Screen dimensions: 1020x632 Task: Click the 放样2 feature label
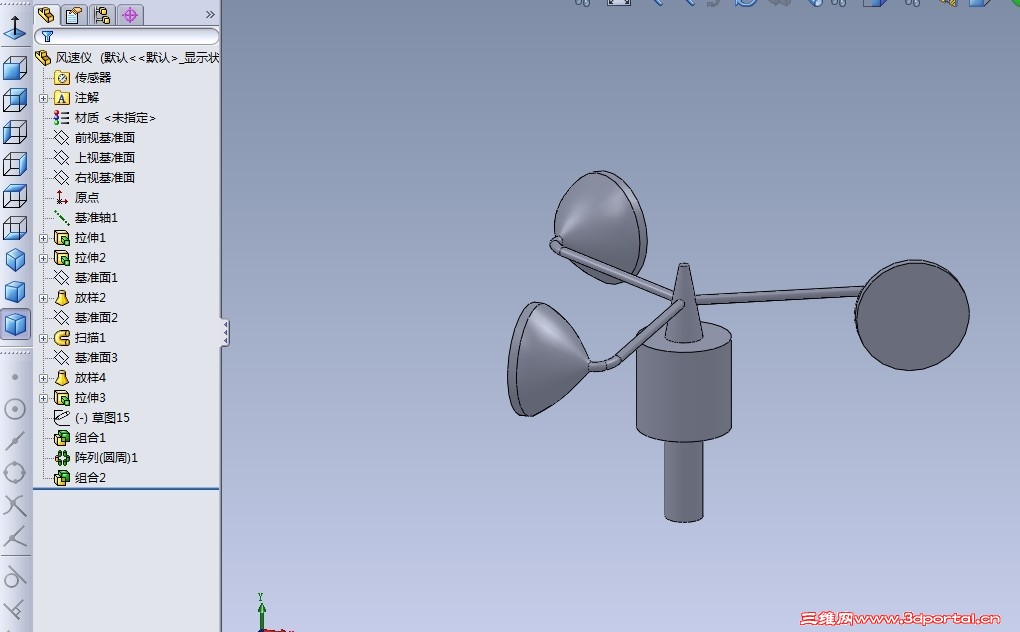[90, 298]
